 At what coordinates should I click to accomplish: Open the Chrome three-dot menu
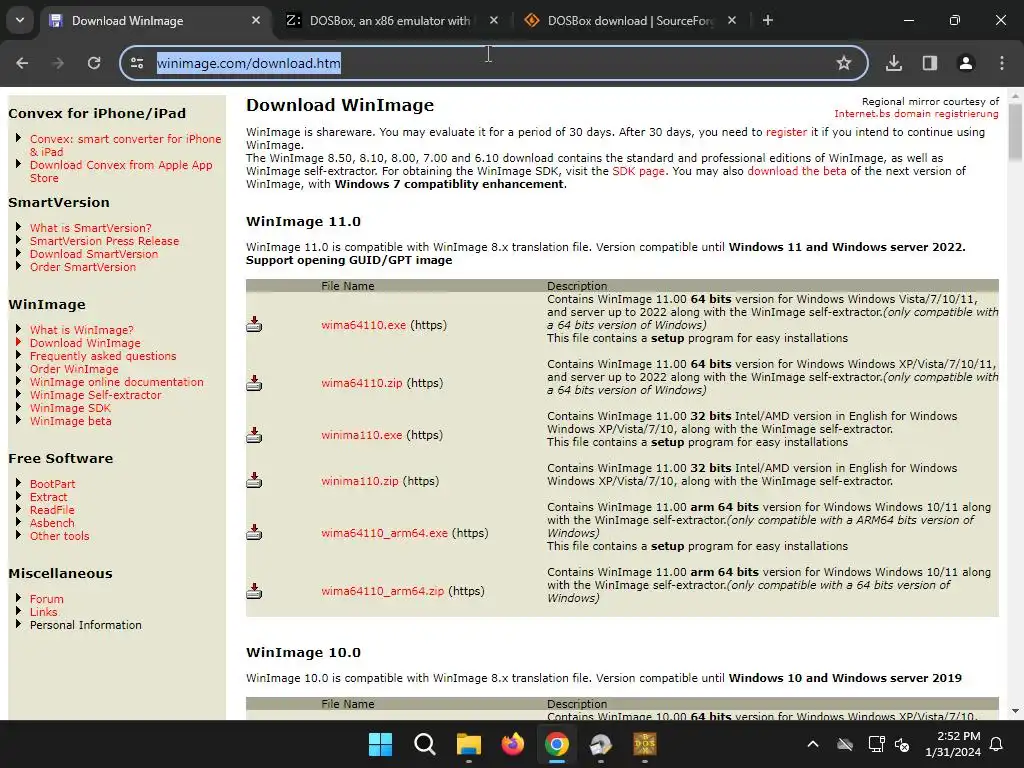click(1001, 63)
